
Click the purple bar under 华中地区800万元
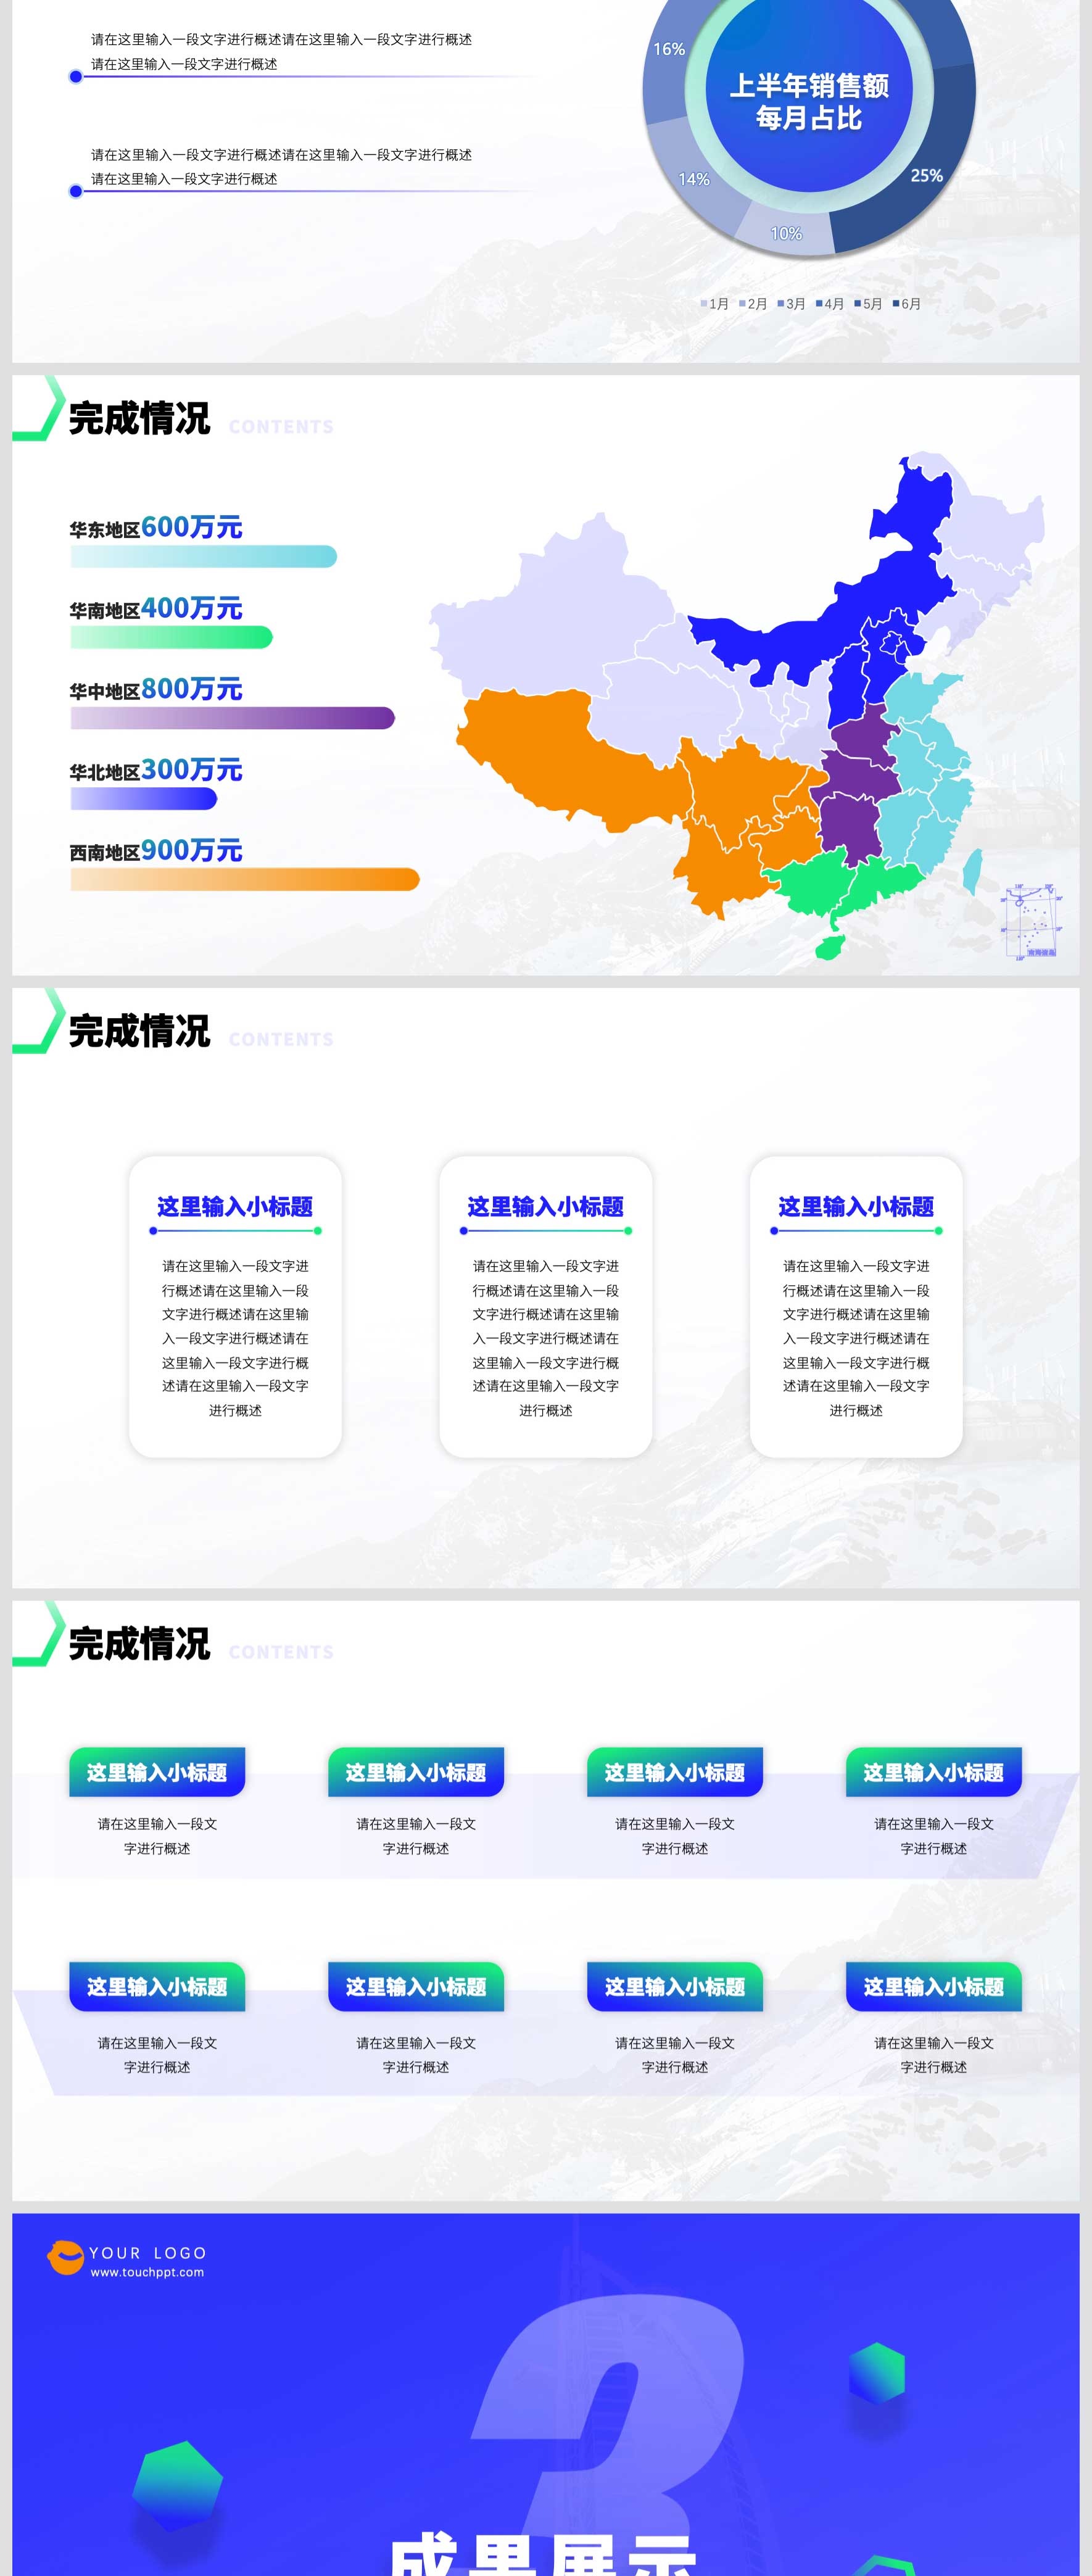click(x=232, y=718)
